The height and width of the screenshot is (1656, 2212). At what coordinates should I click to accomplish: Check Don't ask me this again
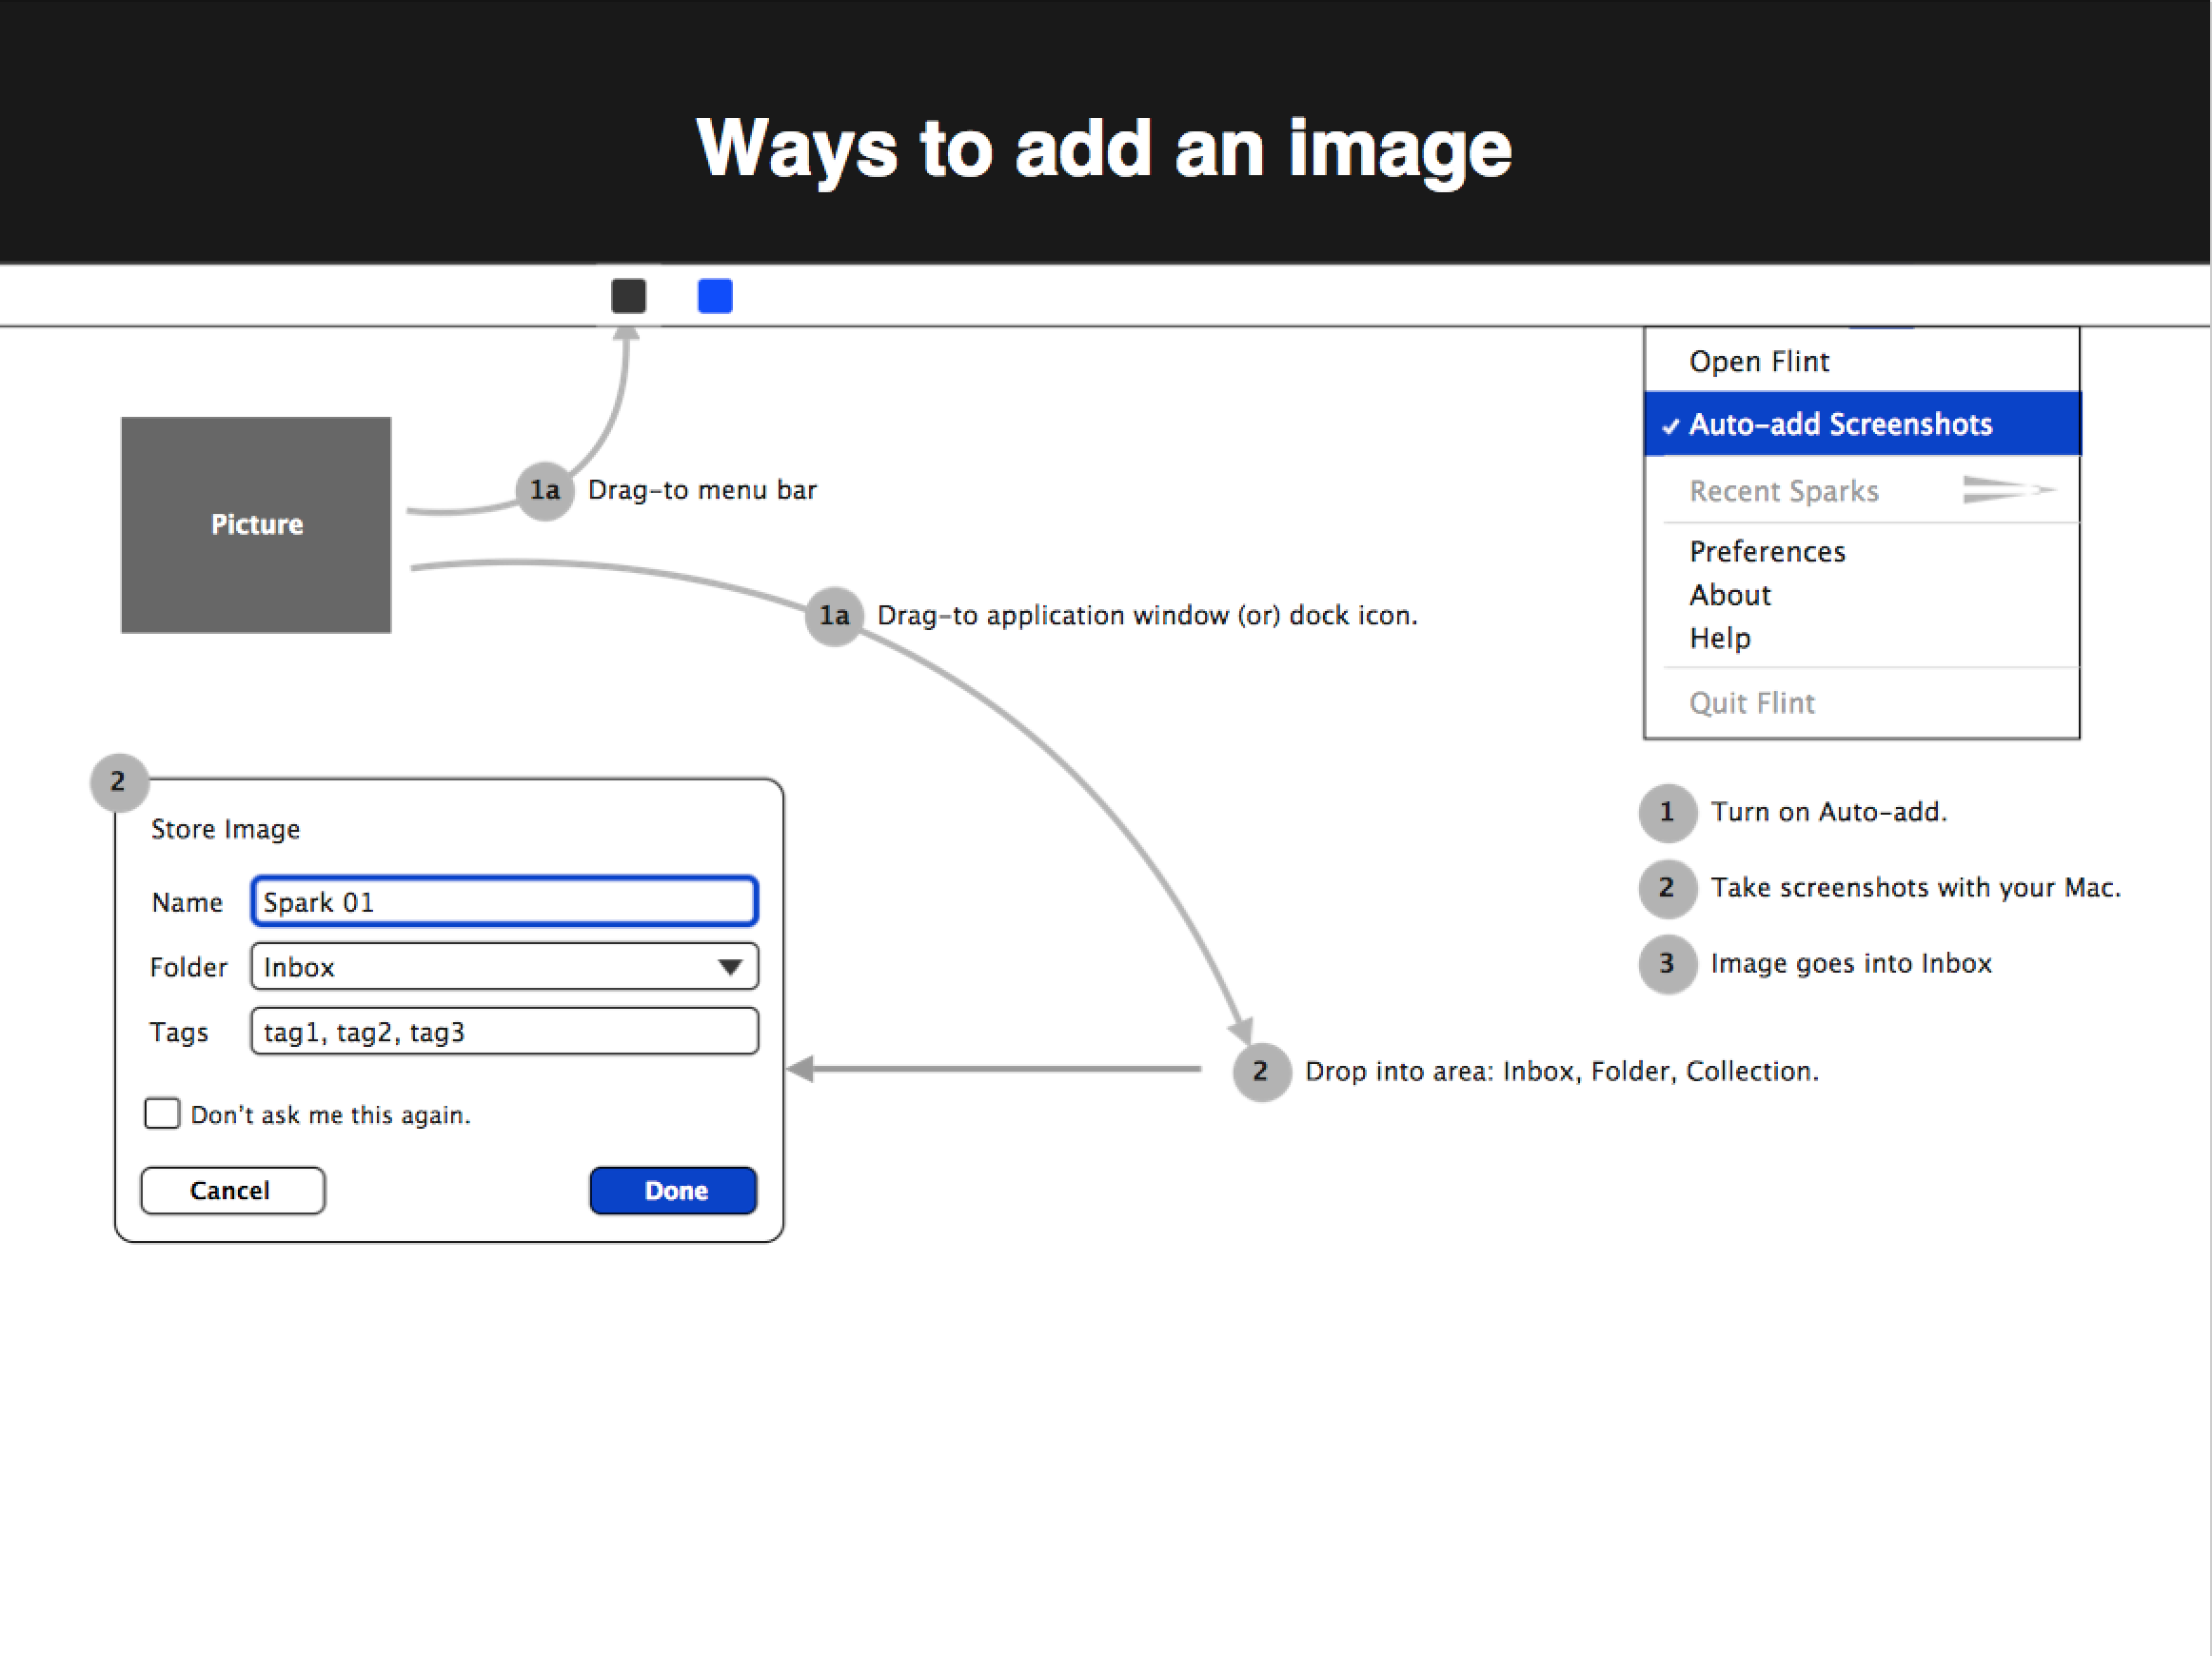162,1114
